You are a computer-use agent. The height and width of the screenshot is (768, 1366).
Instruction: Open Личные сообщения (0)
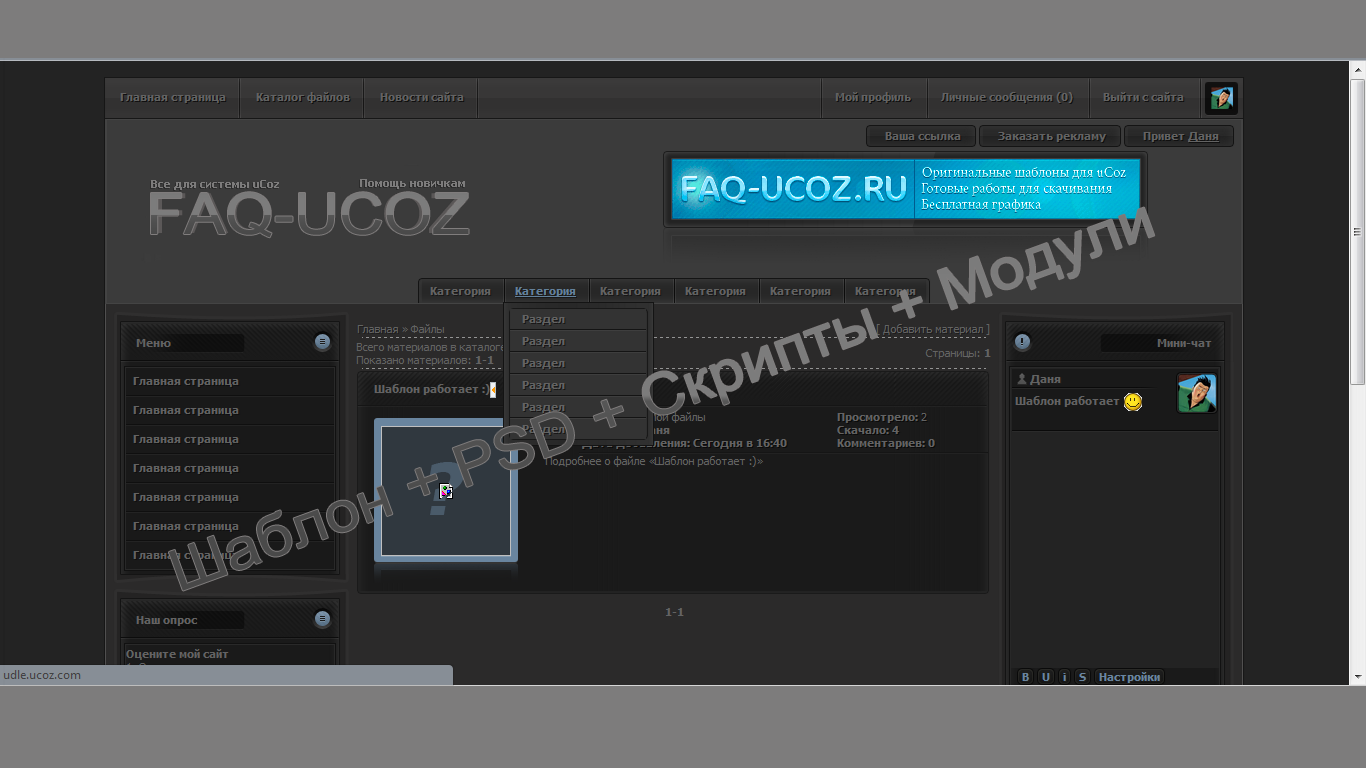(1007, 98)
